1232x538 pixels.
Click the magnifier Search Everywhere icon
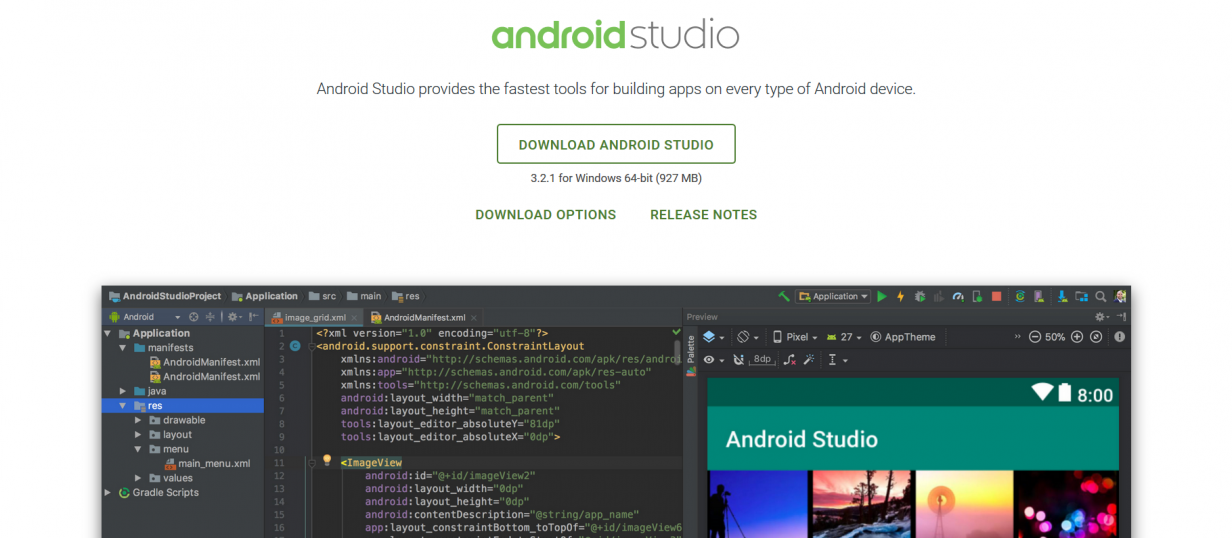point(1101,297)
